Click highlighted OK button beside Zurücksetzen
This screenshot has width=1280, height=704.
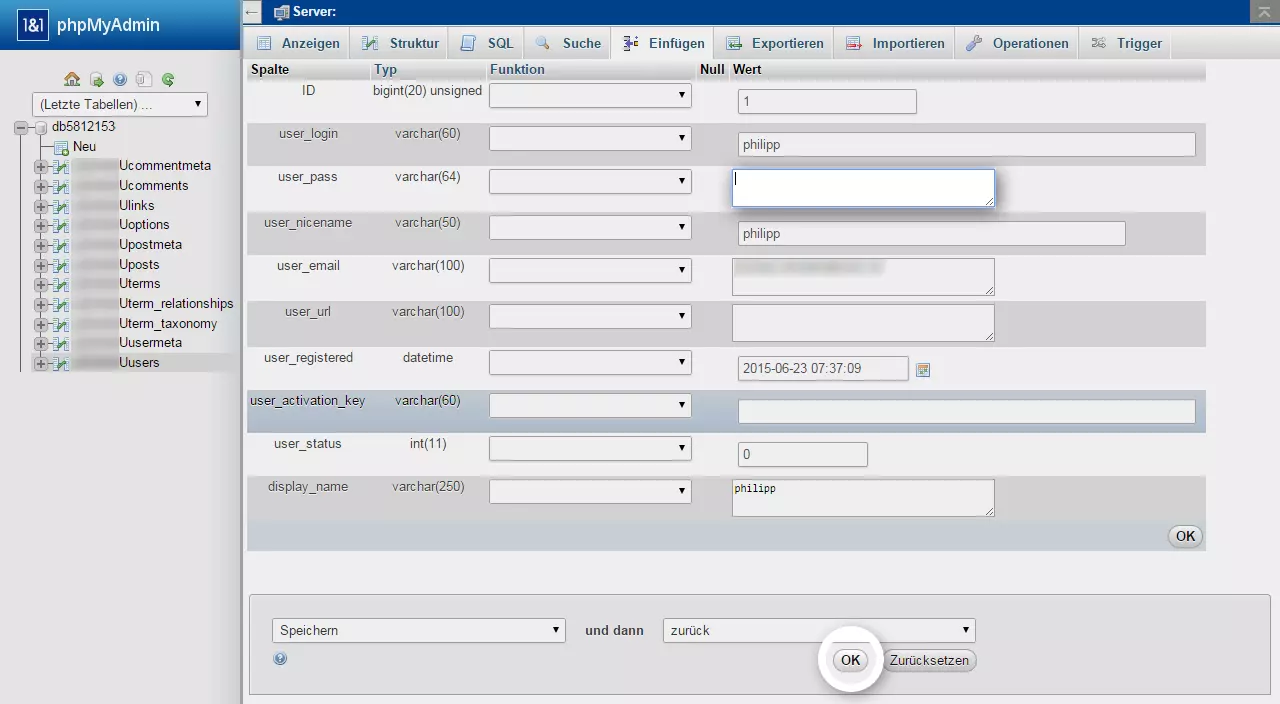[x=850, y=660]
